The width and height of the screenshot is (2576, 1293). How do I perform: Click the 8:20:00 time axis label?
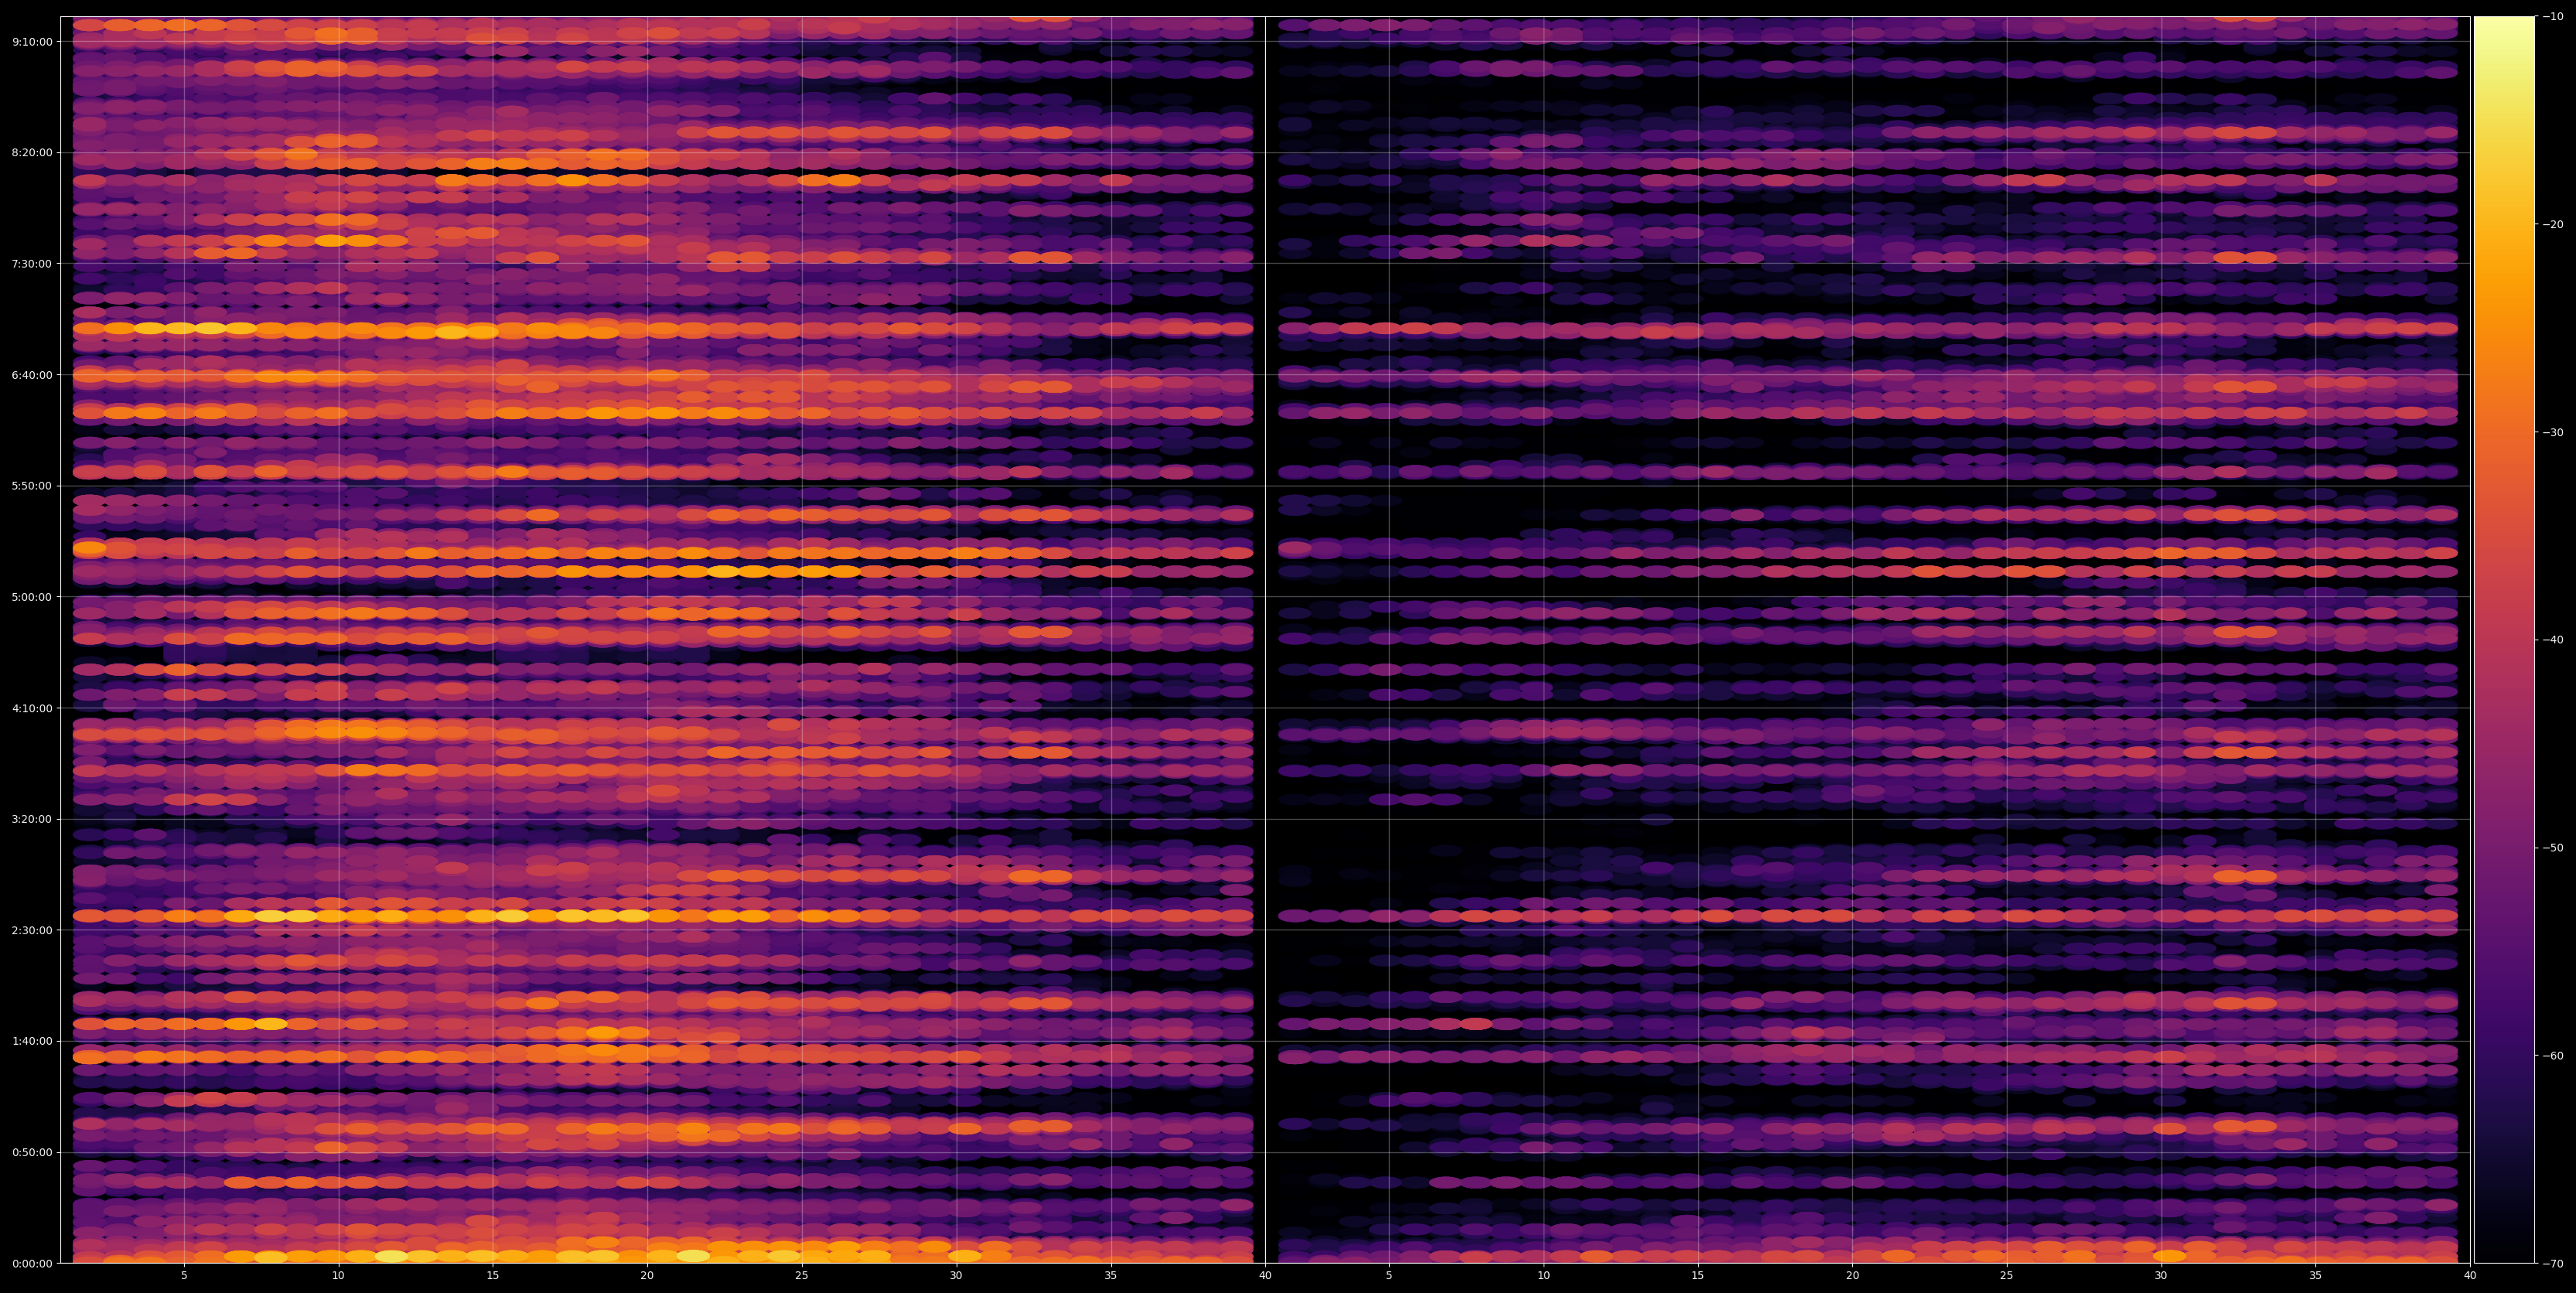pyautogui.click(x=32, y=153)
